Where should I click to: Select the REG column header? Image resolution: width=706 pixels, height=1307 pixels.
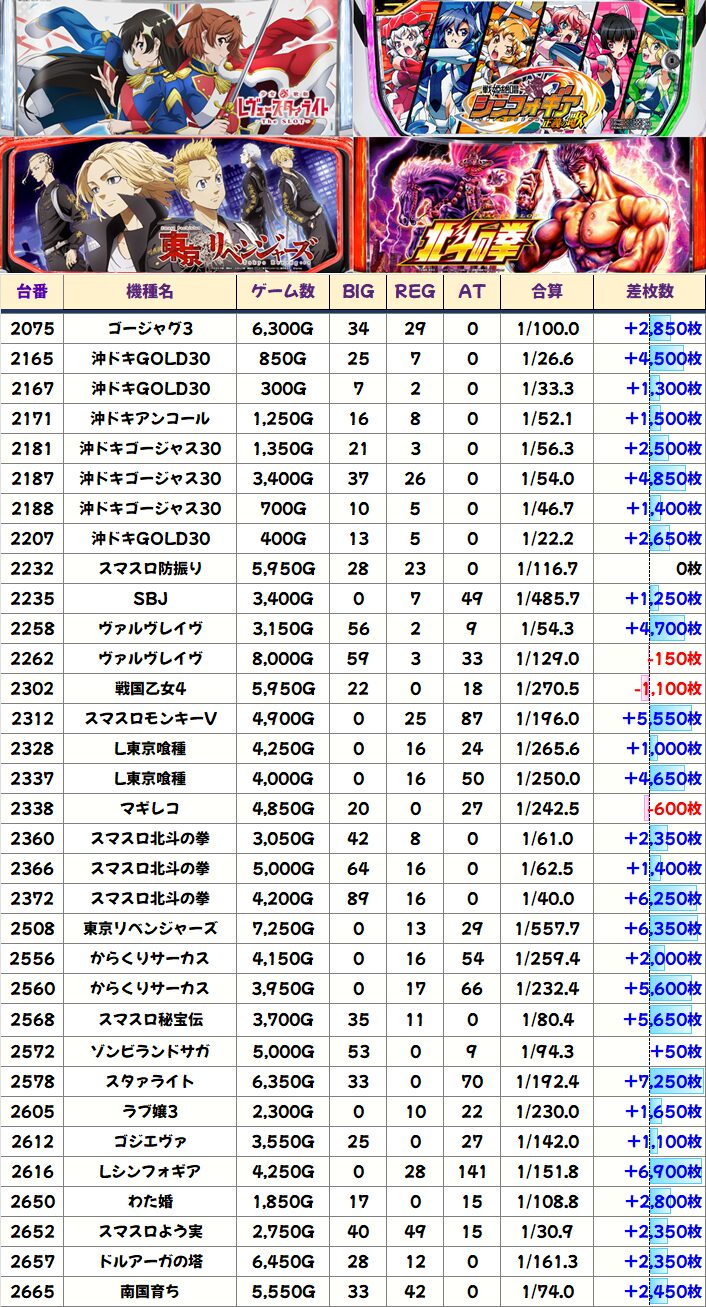(x=415, y=291)
